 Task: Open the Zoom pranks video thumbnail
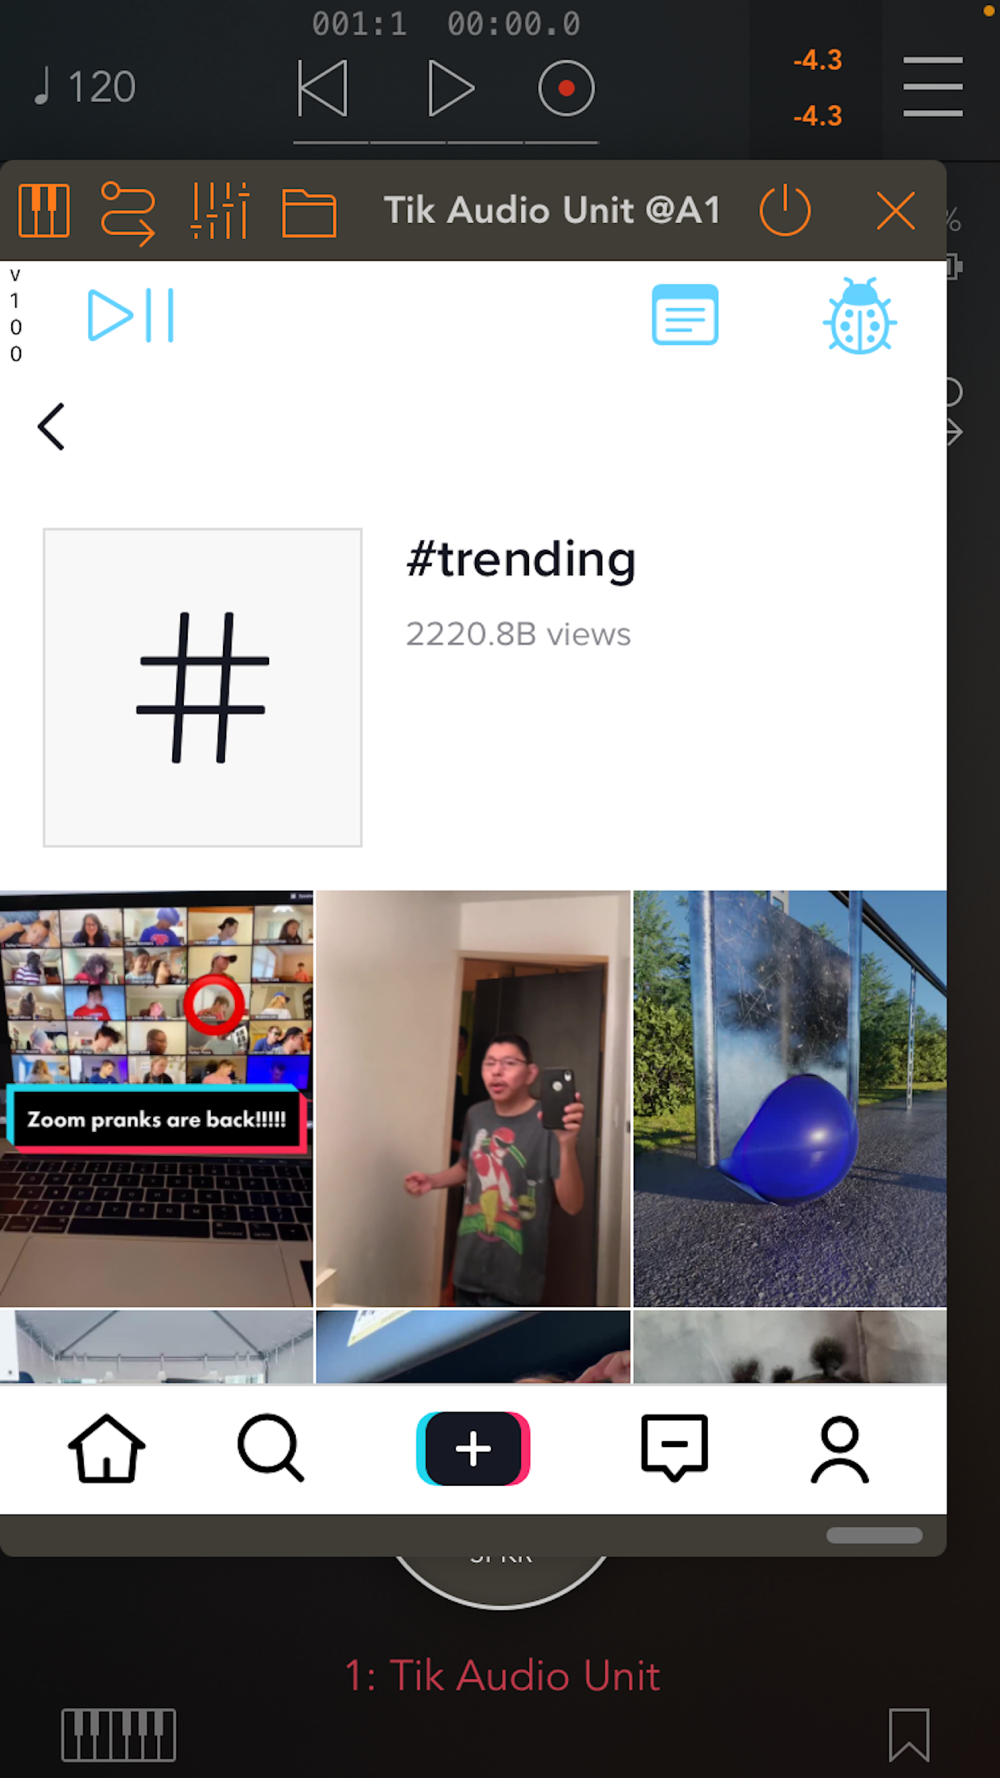156,1098
